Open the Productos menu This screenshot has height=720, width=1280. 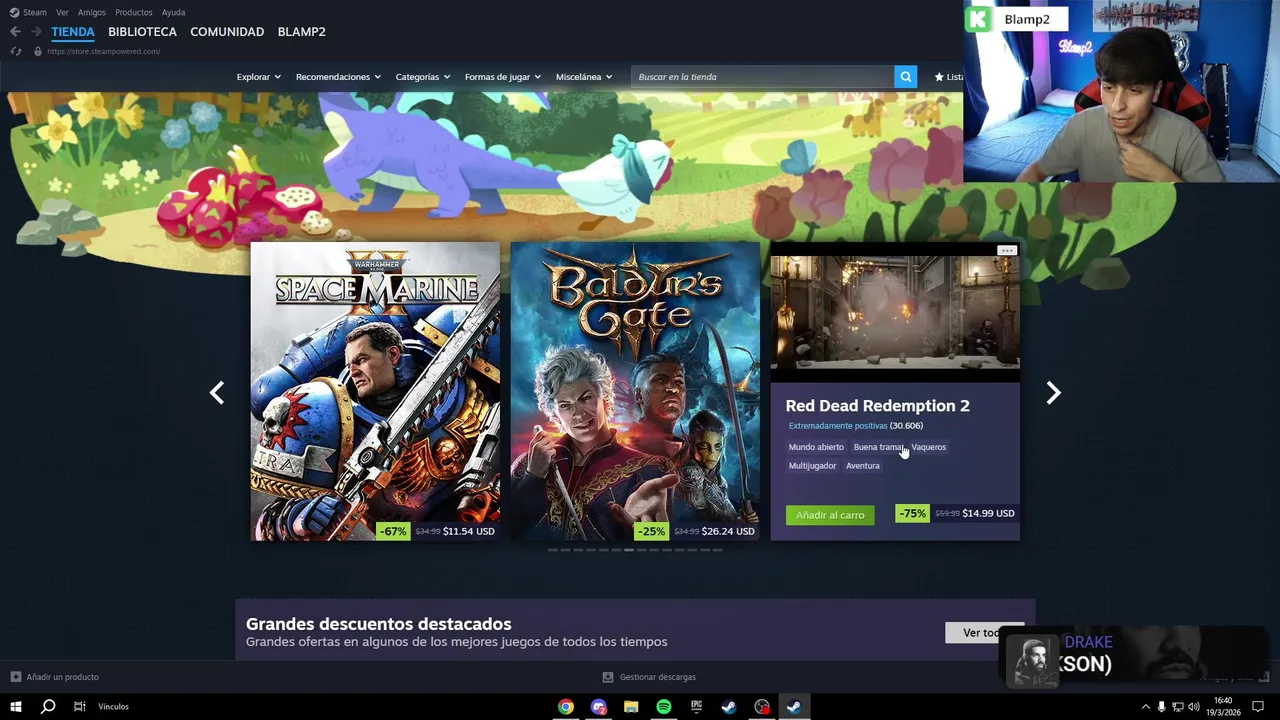click(134, 12)
